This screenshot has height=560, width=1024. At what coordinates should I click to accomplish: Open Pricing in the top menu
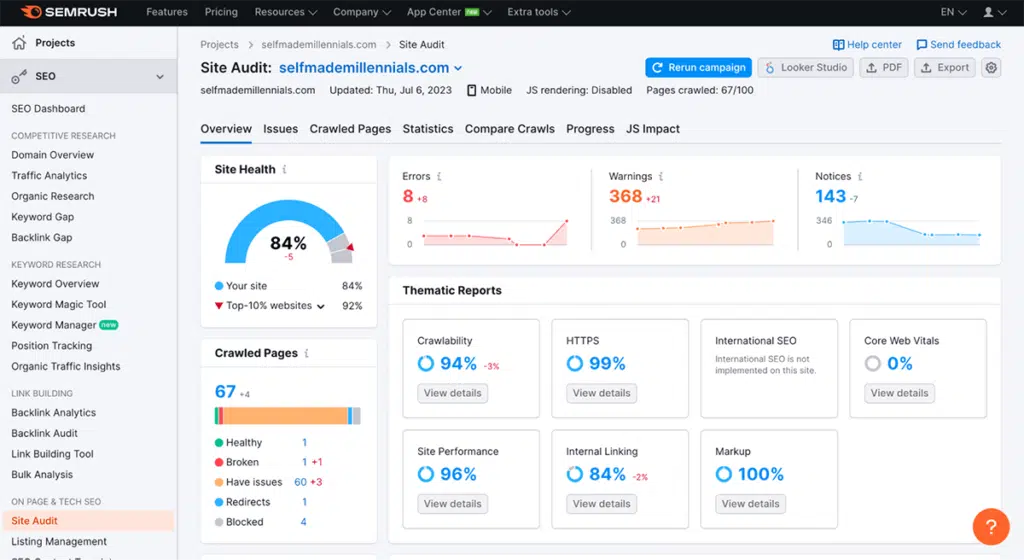coord(221,12)
